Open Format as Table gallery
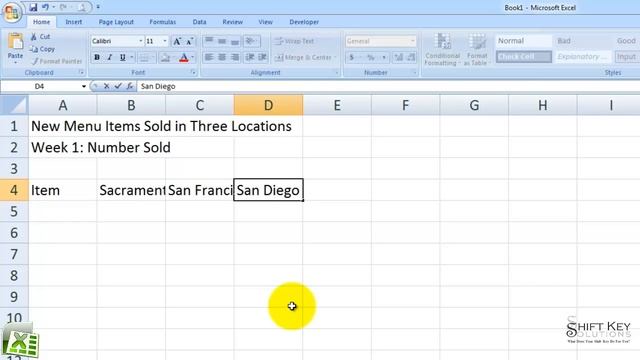Screen dimensions: 640x360 click(477, 49)
